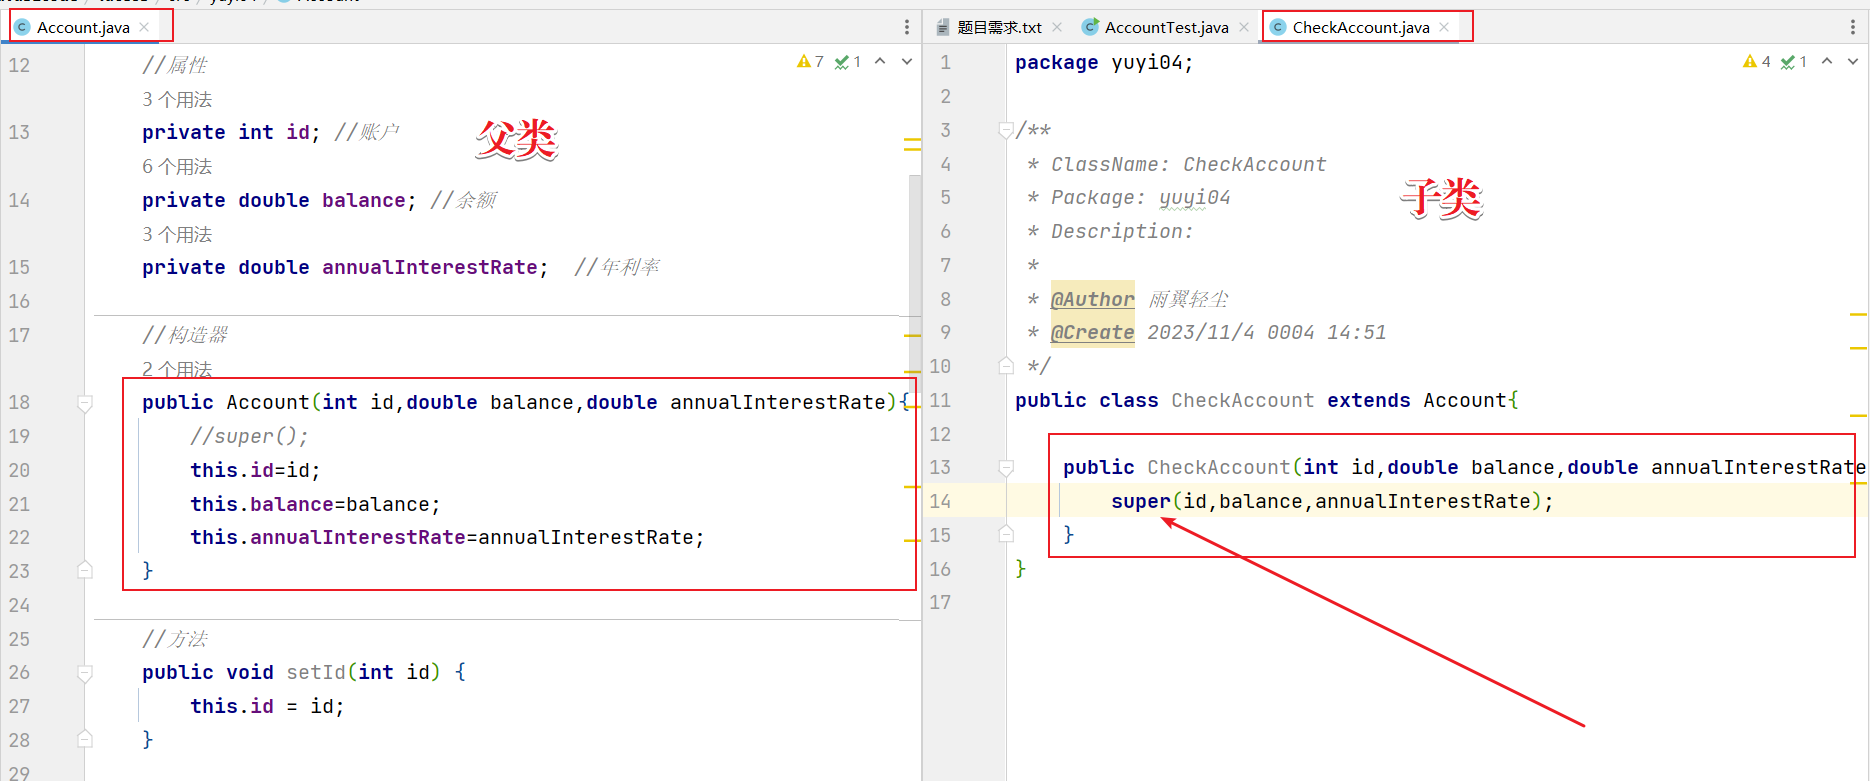Click the @Author tag in Javadoc
1870x781 pixels.
pyautogui.click(x=1092, y=299)
